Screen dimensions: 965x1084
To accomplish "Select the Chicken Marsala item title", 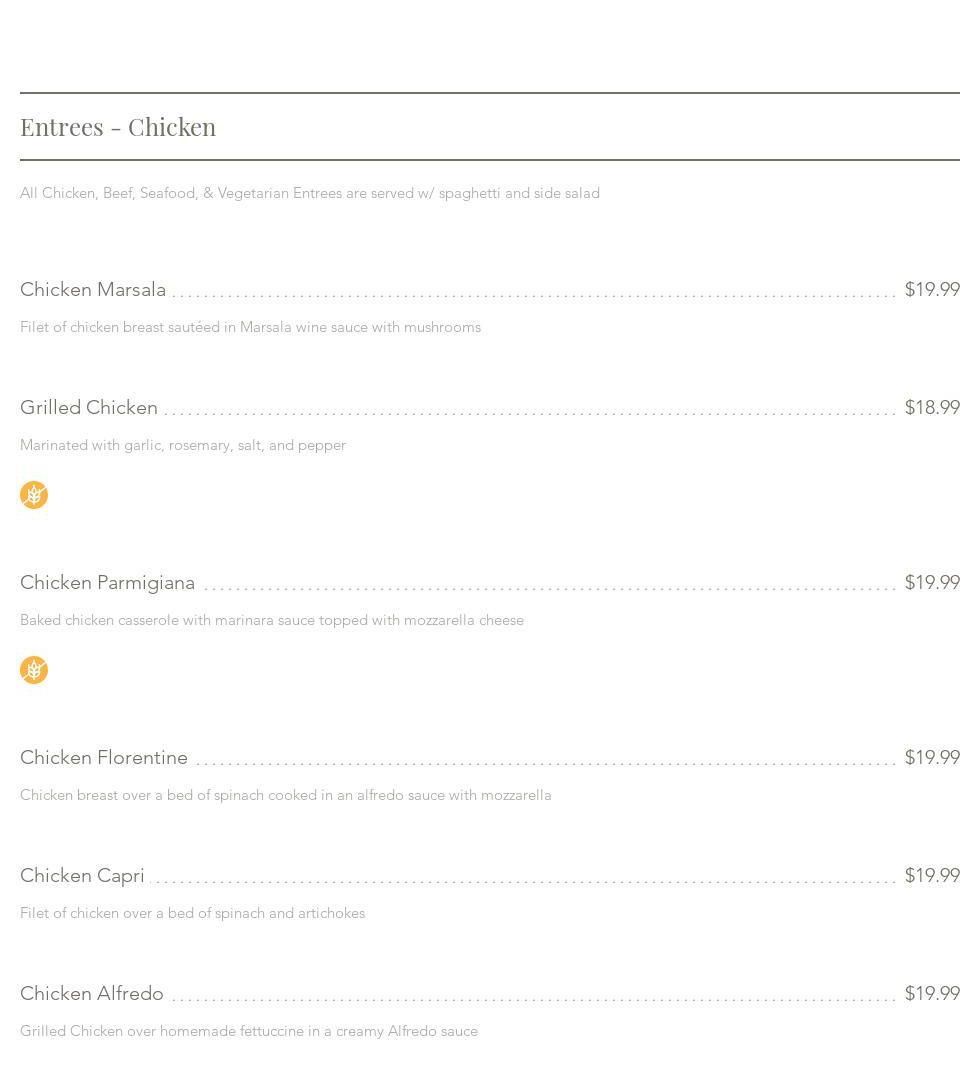I will 93,289.
